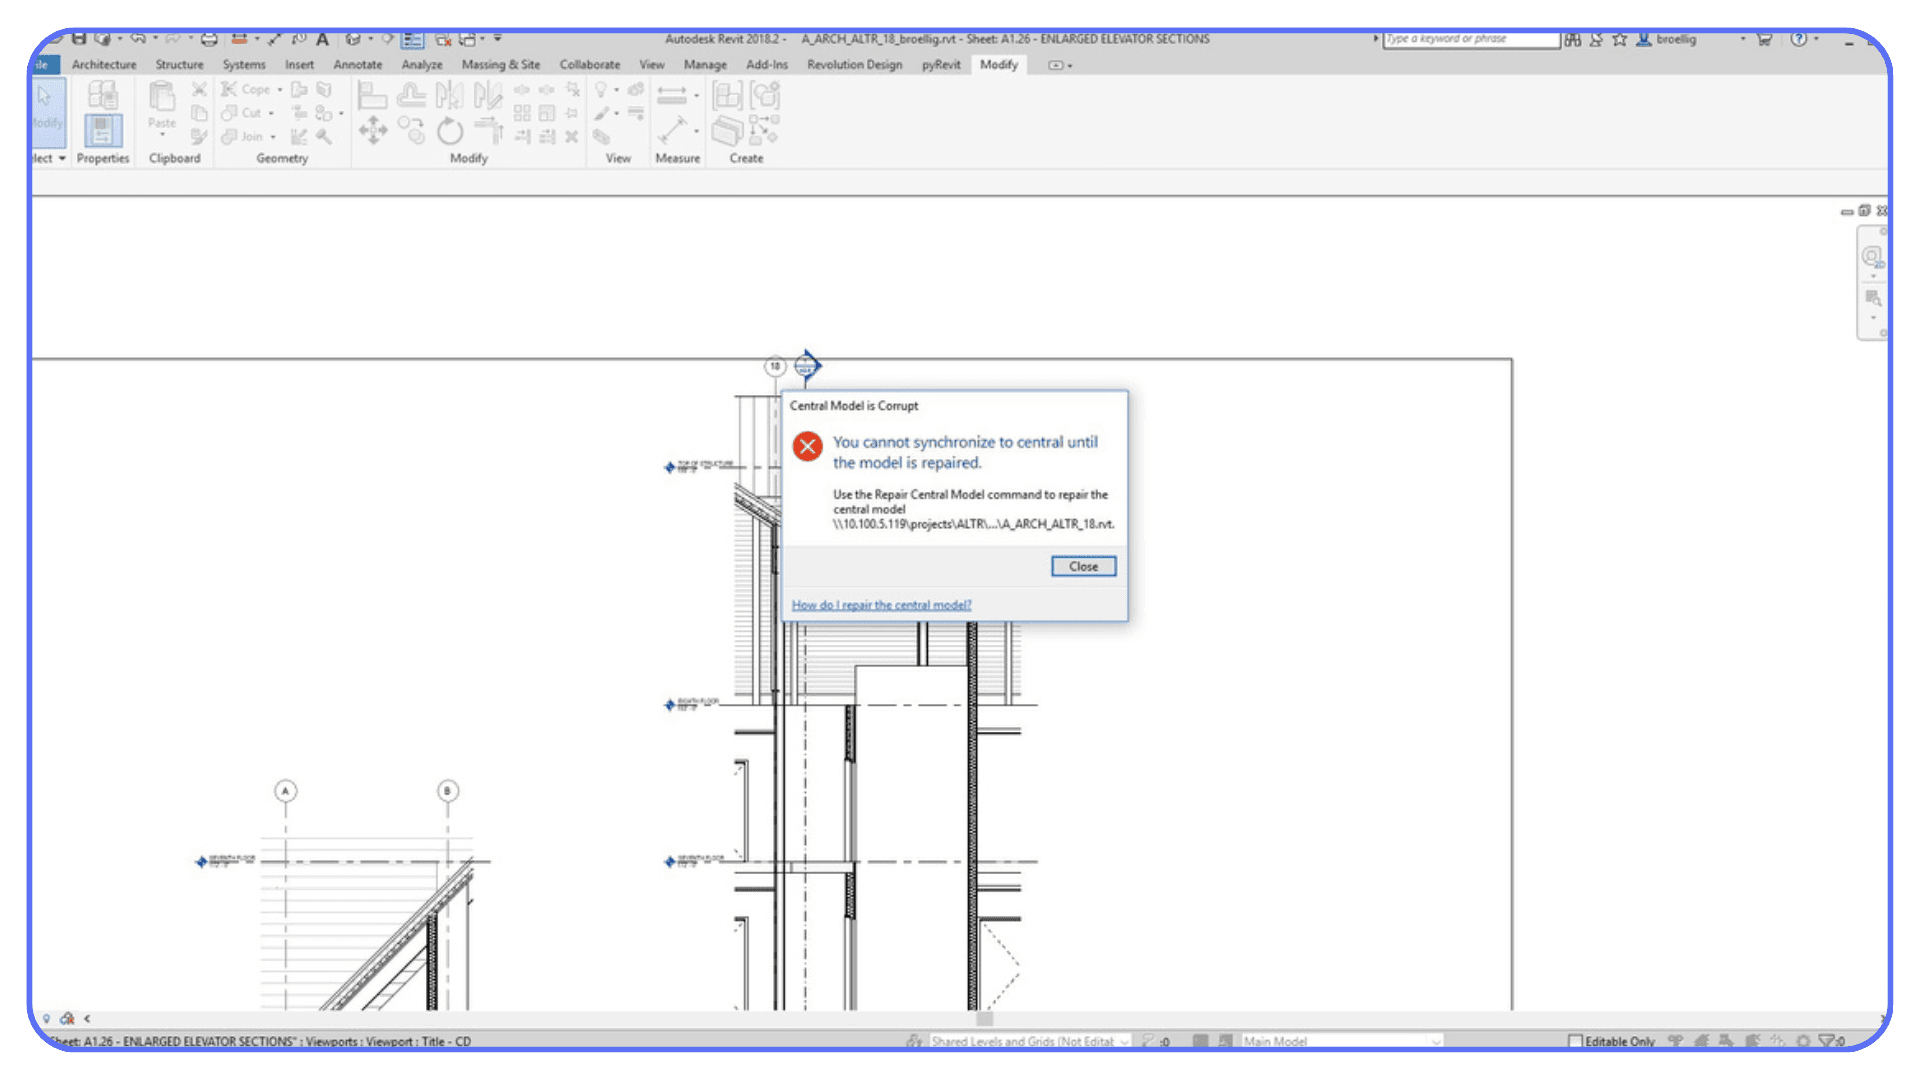Screen dimensions: 1920x1080
Task: Activate the aligned dimension tool in Measure panel
Action: (672, 92)
